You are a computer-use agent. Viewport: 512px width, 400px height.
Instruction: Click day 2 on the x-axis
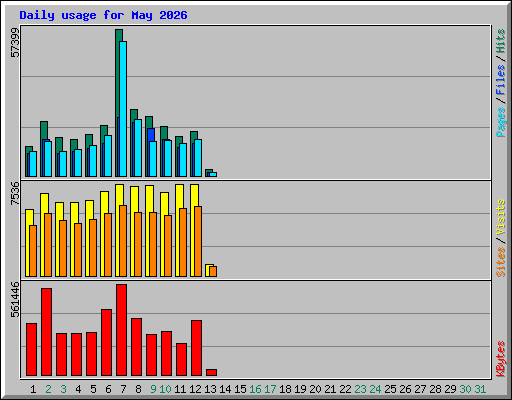click(x=48, y=389)
